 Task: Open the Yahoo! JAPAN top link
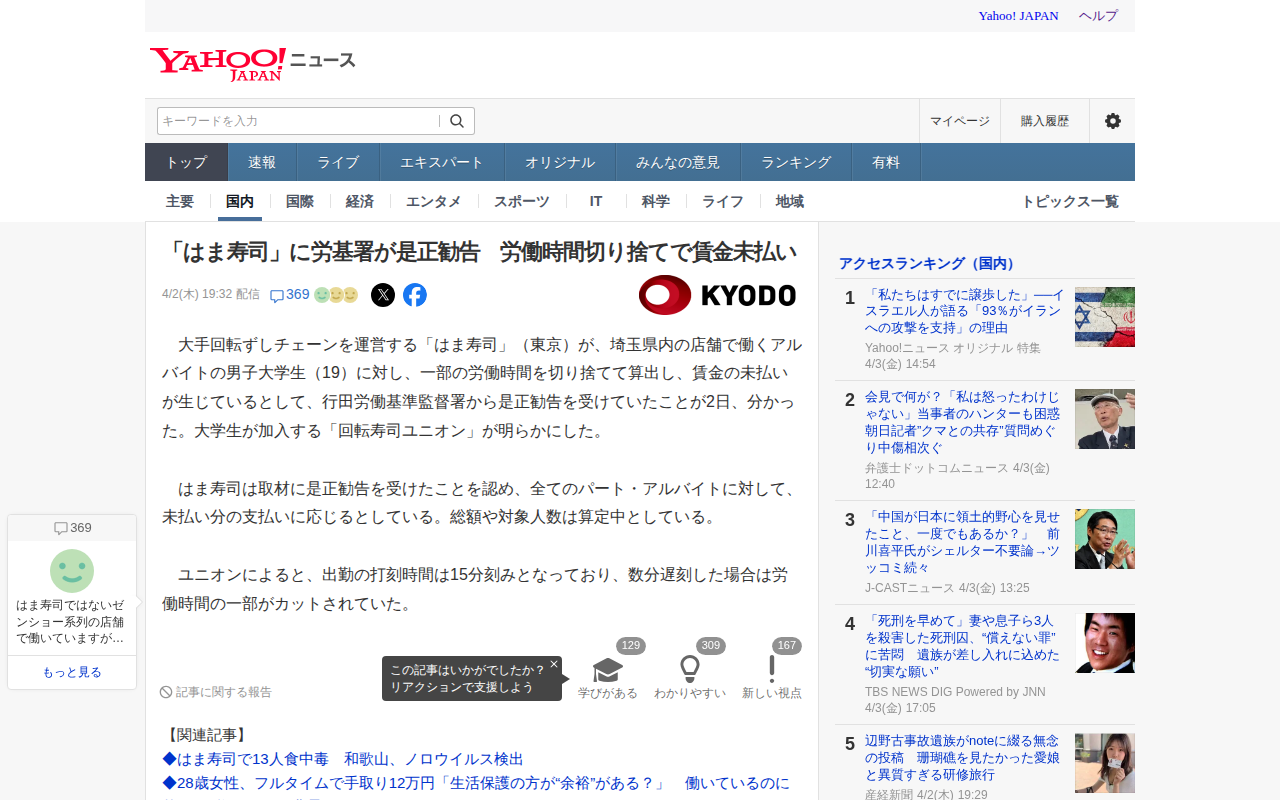point(1018,16)
